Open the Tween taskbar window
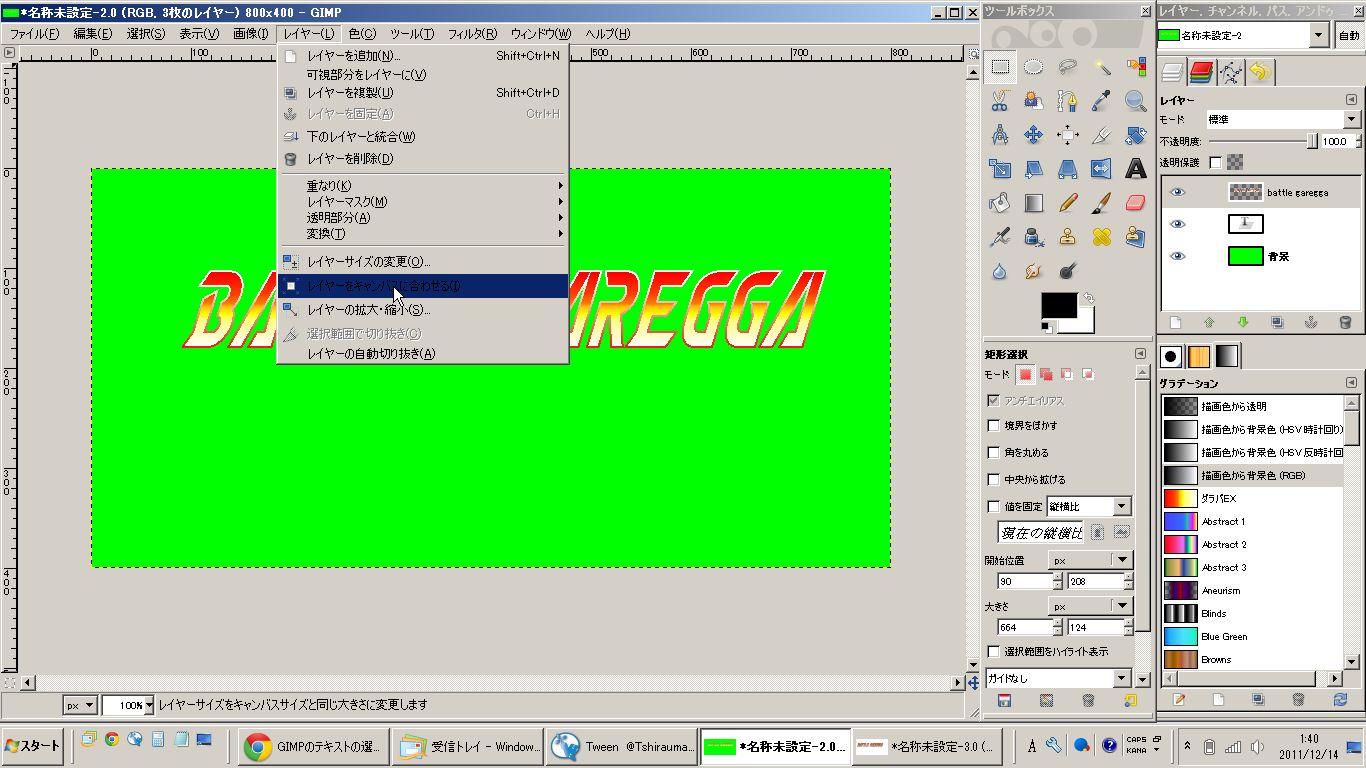Viewport: 1366px width, 768px height. [622, 746]
